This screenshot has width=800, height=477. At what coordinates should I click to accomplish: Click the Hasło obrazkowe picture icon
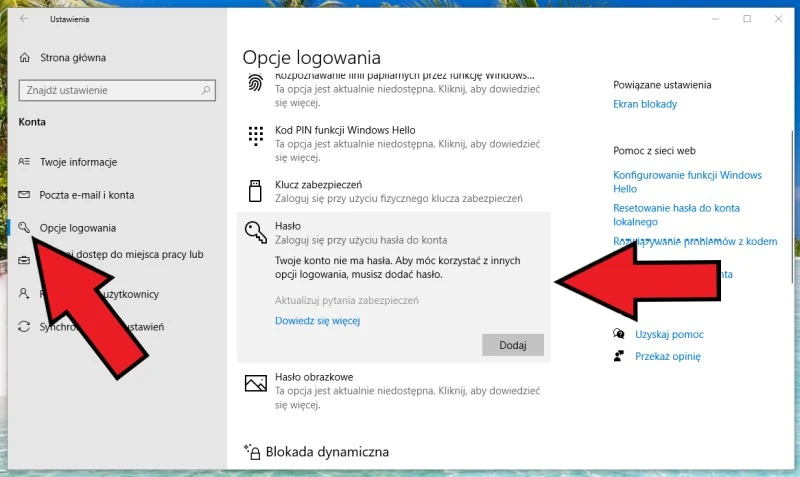(x=256, y=382)
